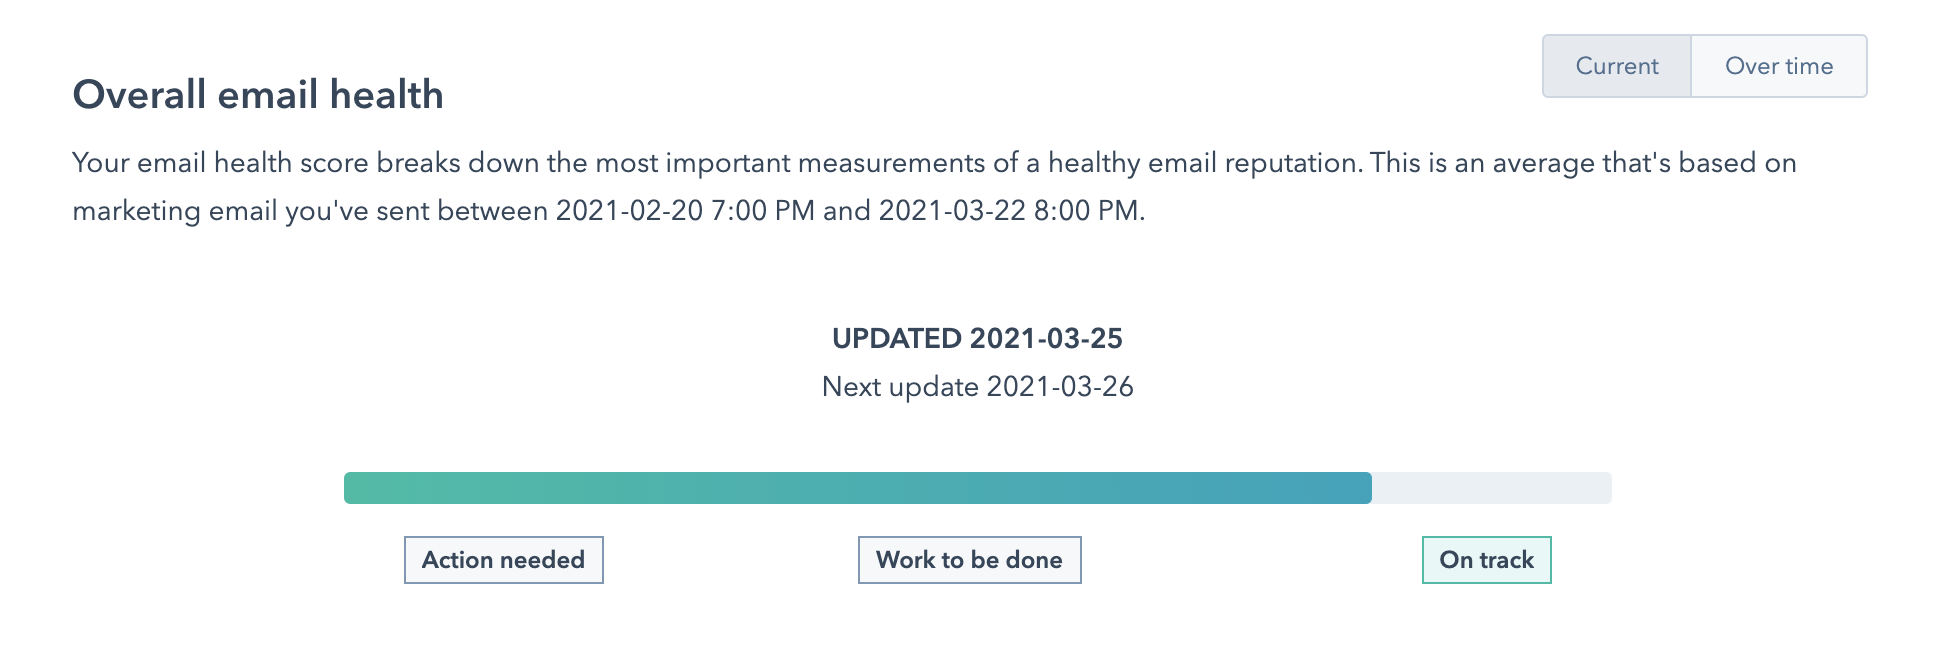This screenshot has height=648, width=1954.
Task: Click the middle of the filled health bar
Action: click(x=857, y=488)
